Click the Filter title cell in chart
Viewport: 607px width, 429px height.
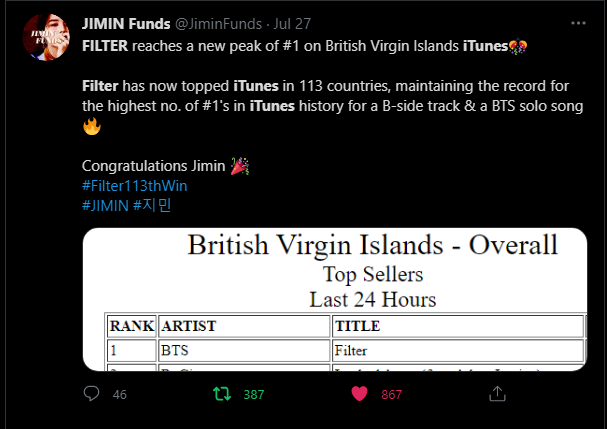click(x=458, y=350)
